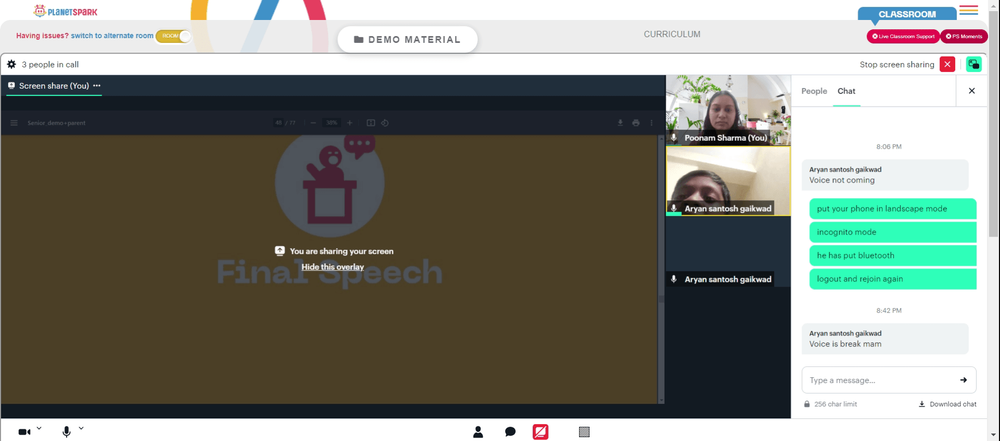The image size is (1000, 441).
Task: Open call settings gear icon
Action: [11, 64]
